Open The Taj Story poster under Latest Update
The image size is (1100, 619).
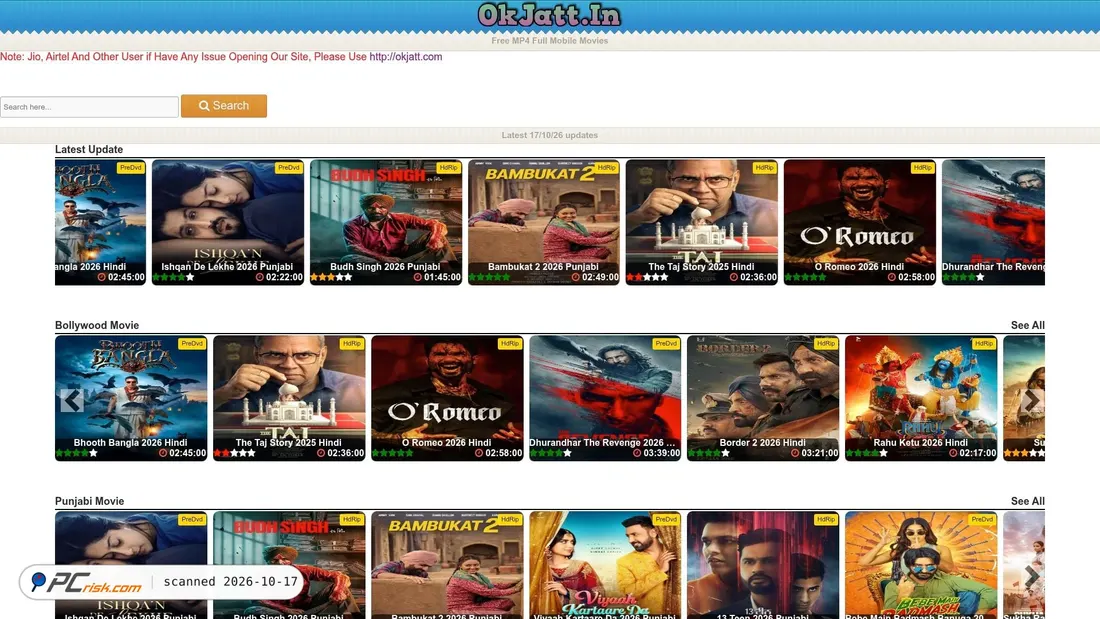(702, 222)
